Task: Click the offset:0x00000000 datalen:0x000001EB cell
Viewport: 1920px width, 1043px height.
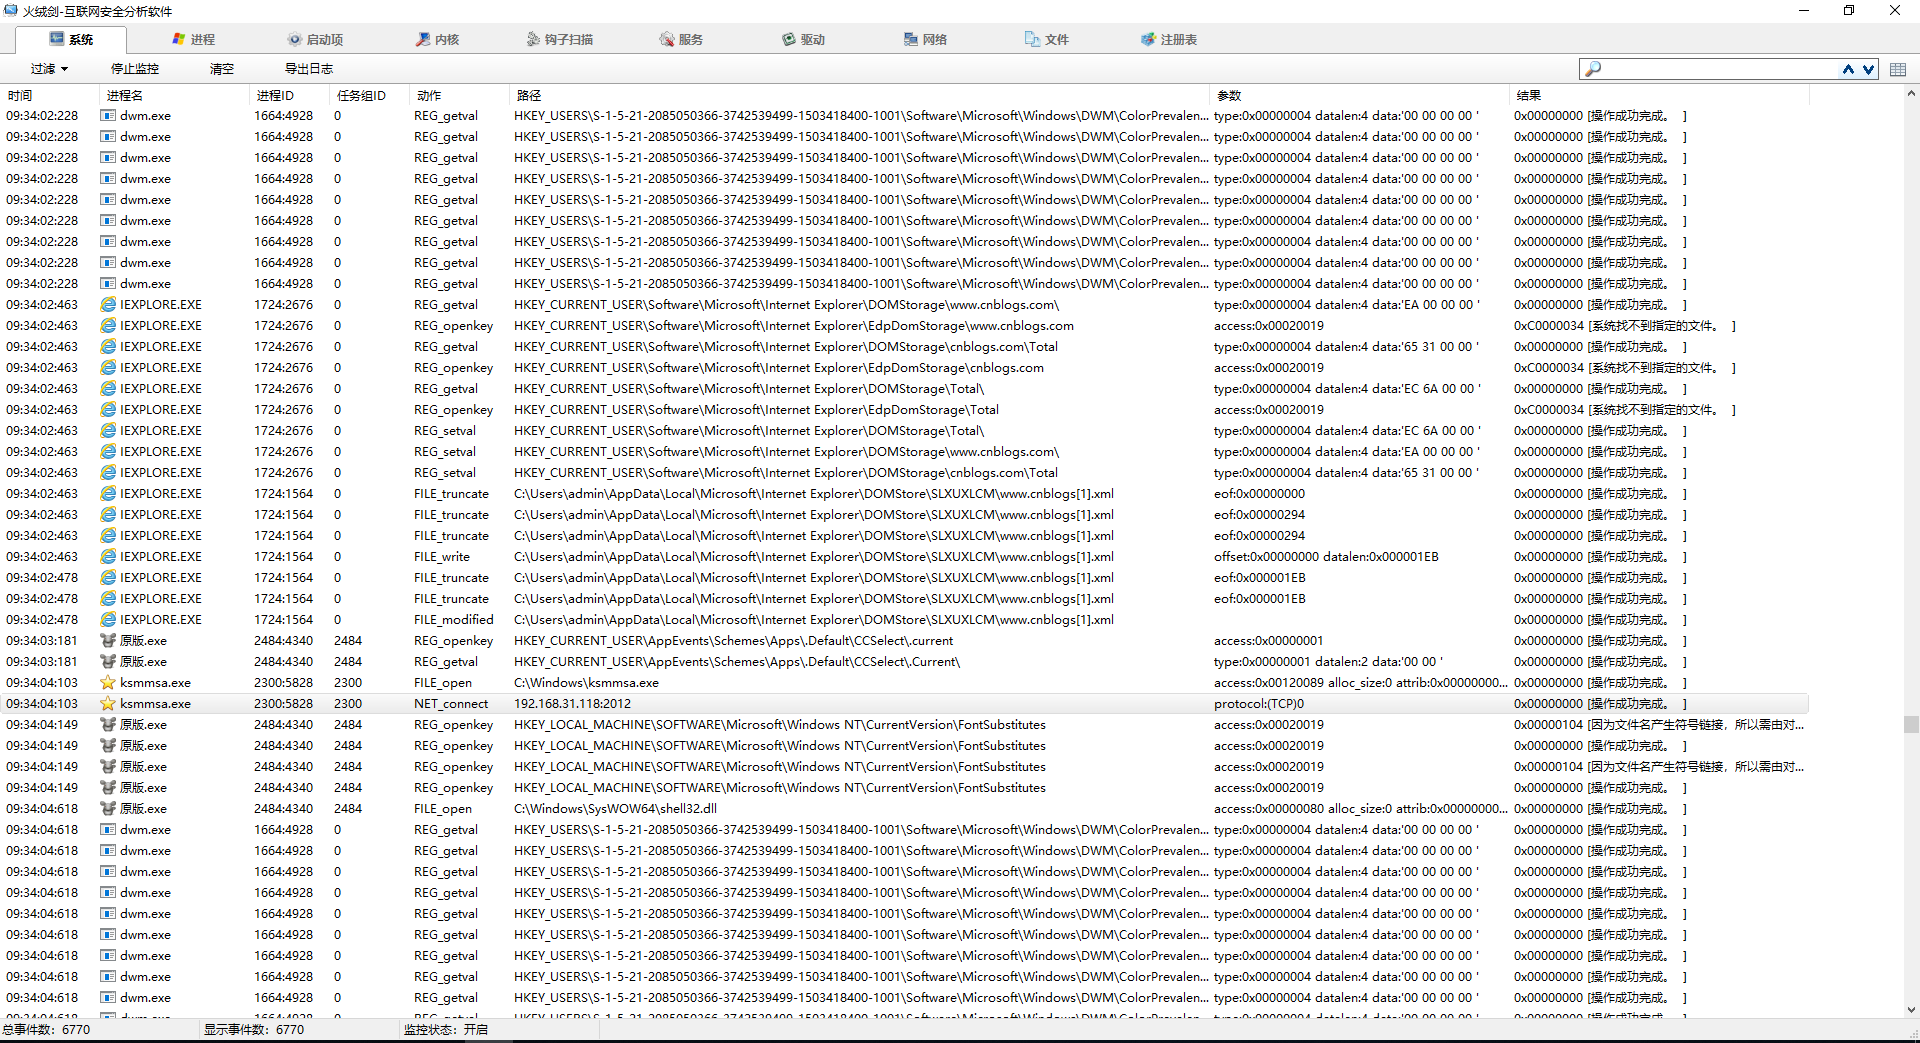Action: (x=1326, y=557)
